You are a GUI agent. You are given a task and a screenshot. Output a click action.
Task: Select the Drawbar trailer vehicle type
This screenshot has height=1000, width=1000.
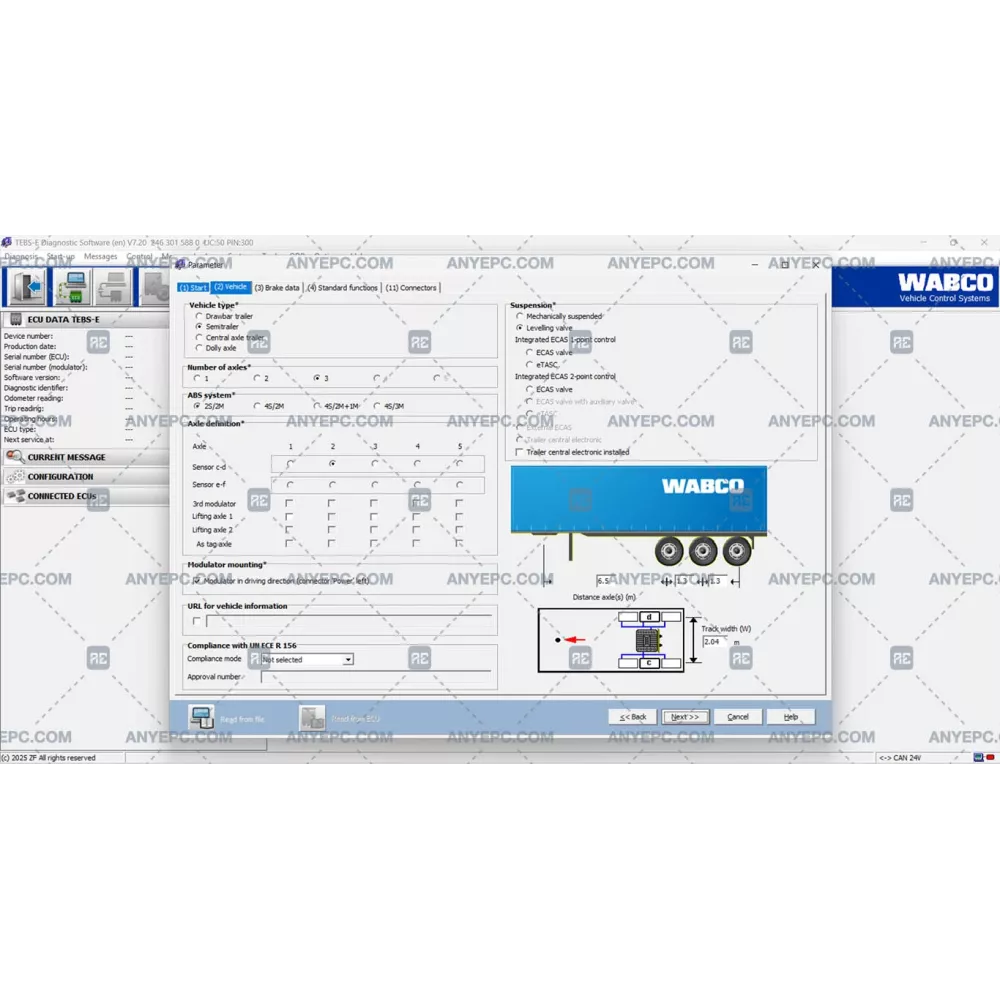click(199, 316)
